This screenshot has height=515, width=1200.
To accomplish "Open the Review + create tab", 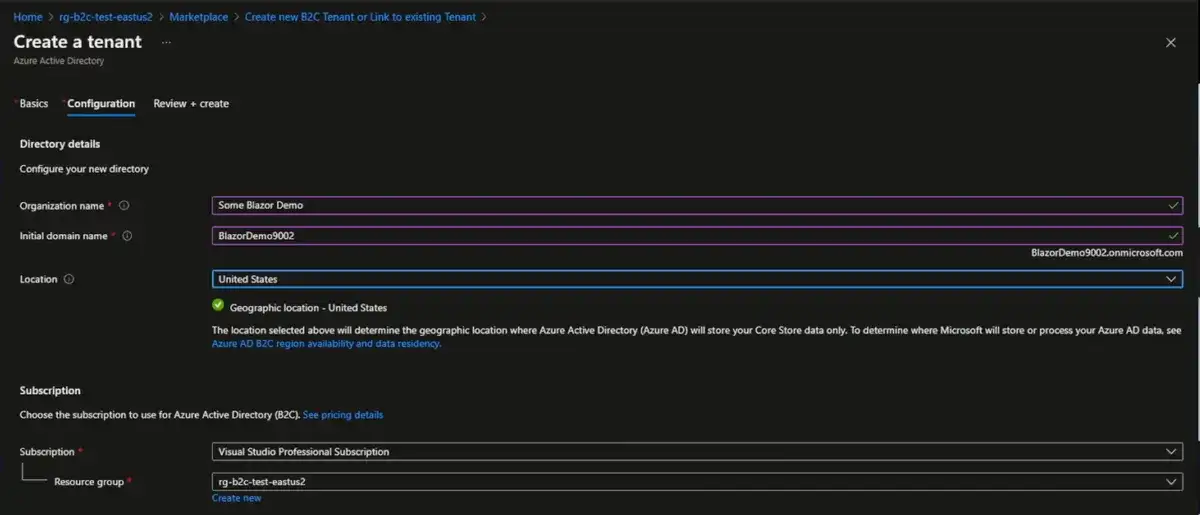I will [x=191, y=104].
